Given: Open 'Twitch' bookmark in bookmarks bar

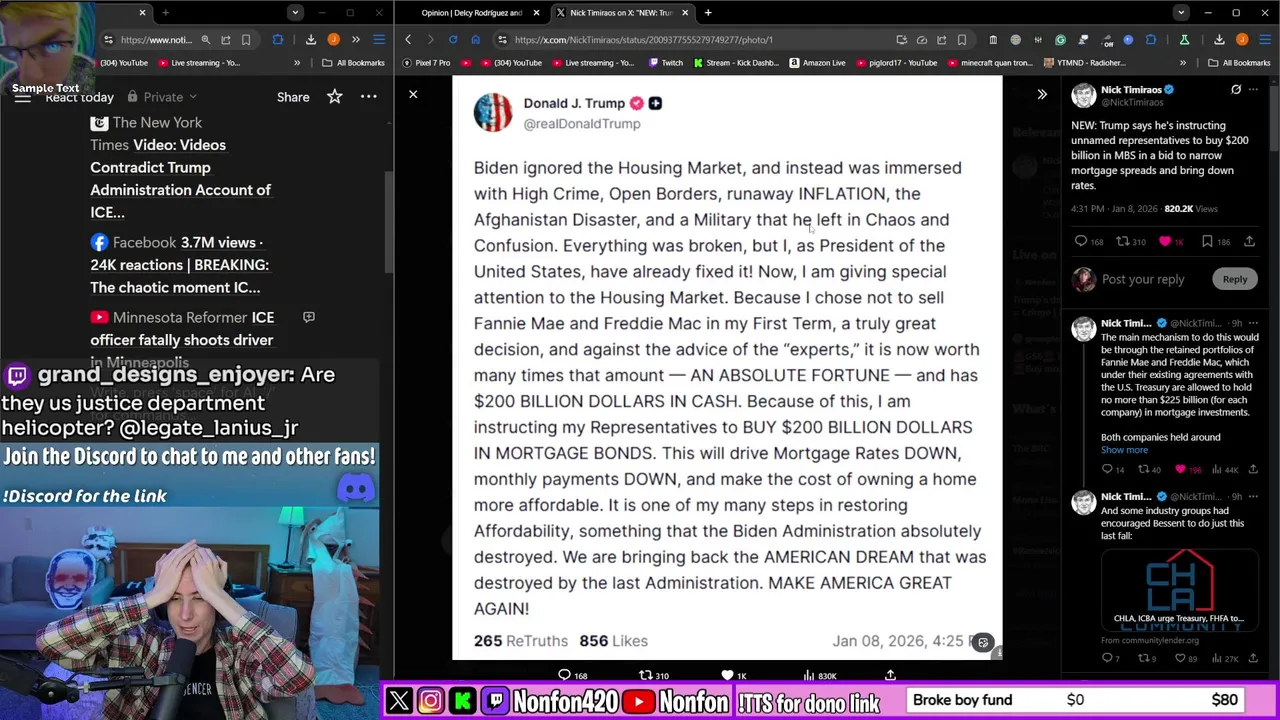Looking at the screenshot, I should coord(666,63).
